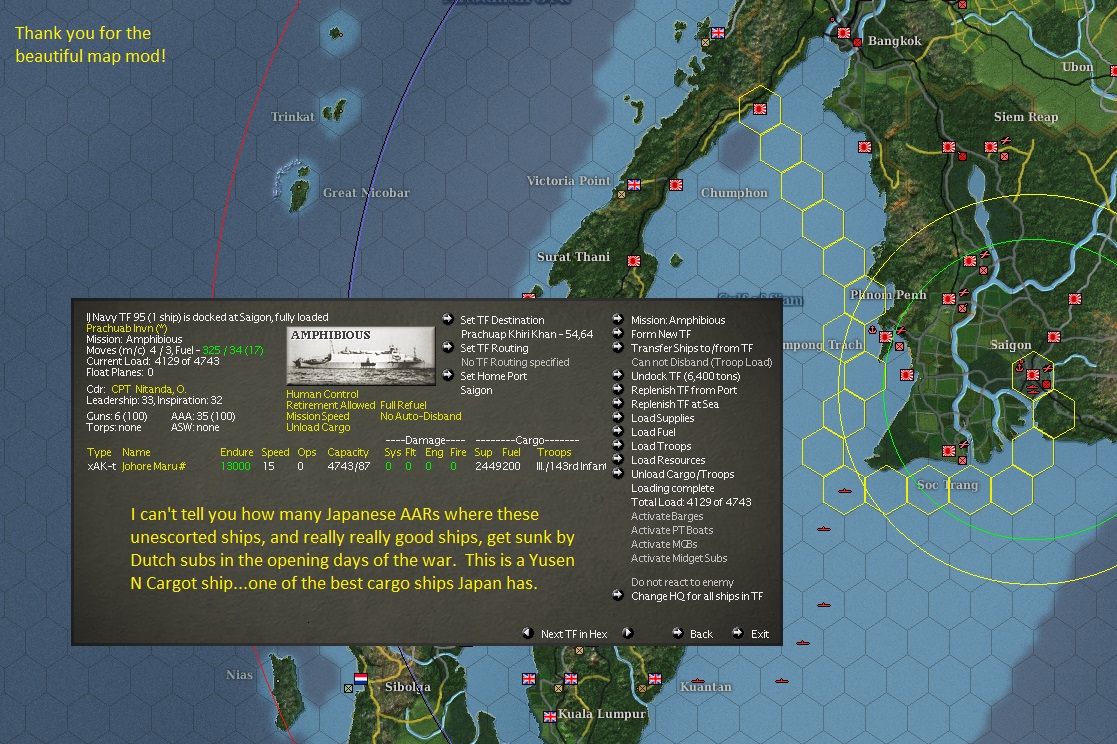Click greyed Activate Midget Subs entry
The image size is (1117, 744).
(679, 558)
